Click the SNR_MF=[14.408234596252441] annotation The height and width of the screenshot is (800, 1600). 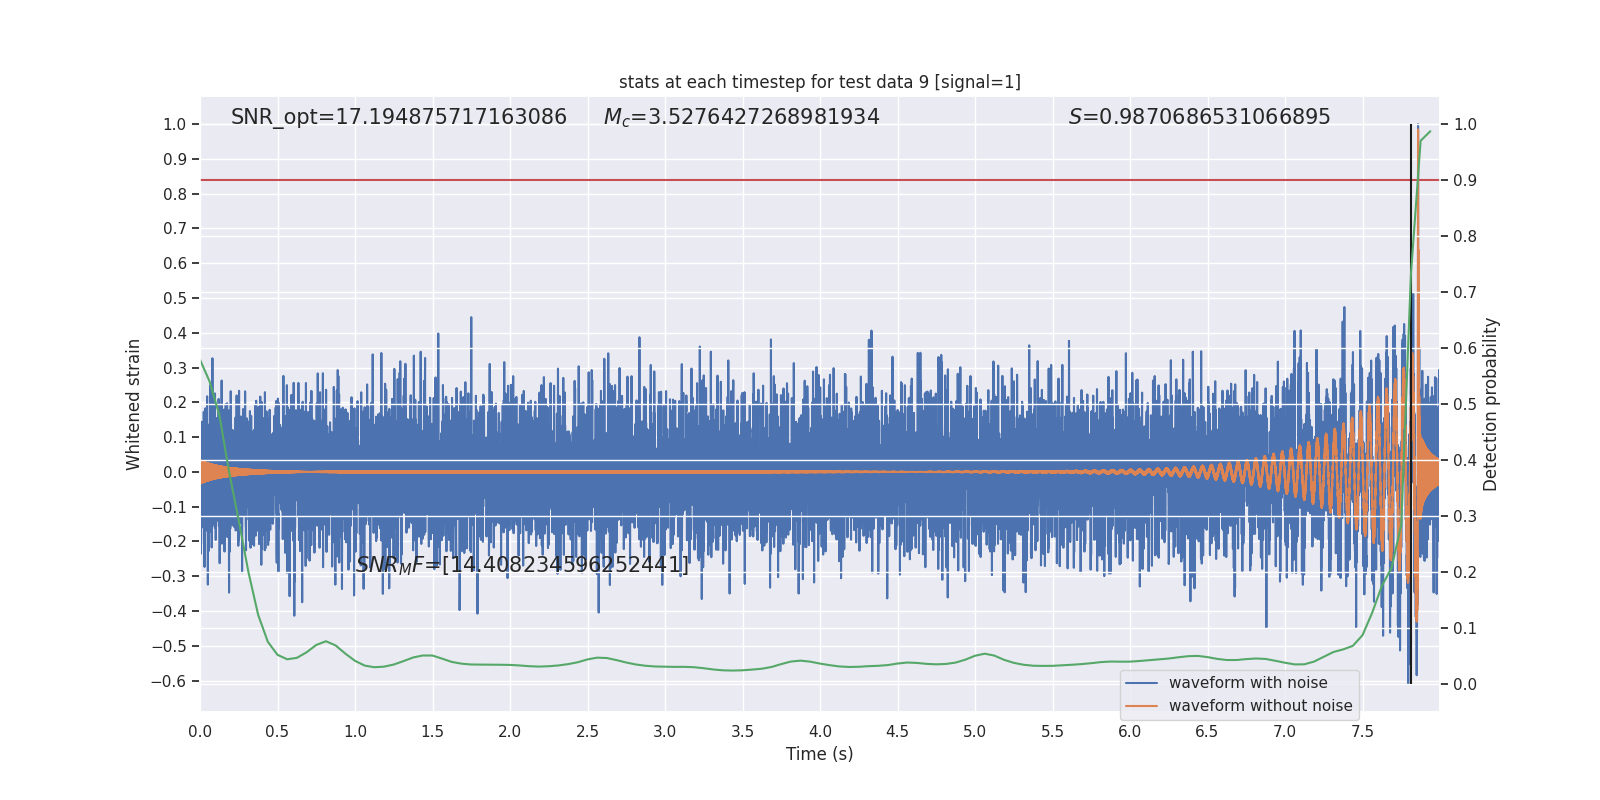coord(522,565)
